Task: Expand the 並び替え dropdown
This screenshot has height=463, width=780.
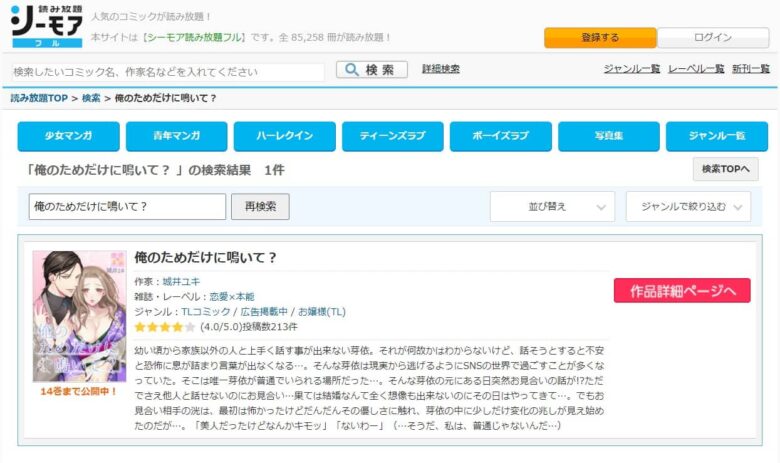Action: pyautogui.click(x=552, y=206)
